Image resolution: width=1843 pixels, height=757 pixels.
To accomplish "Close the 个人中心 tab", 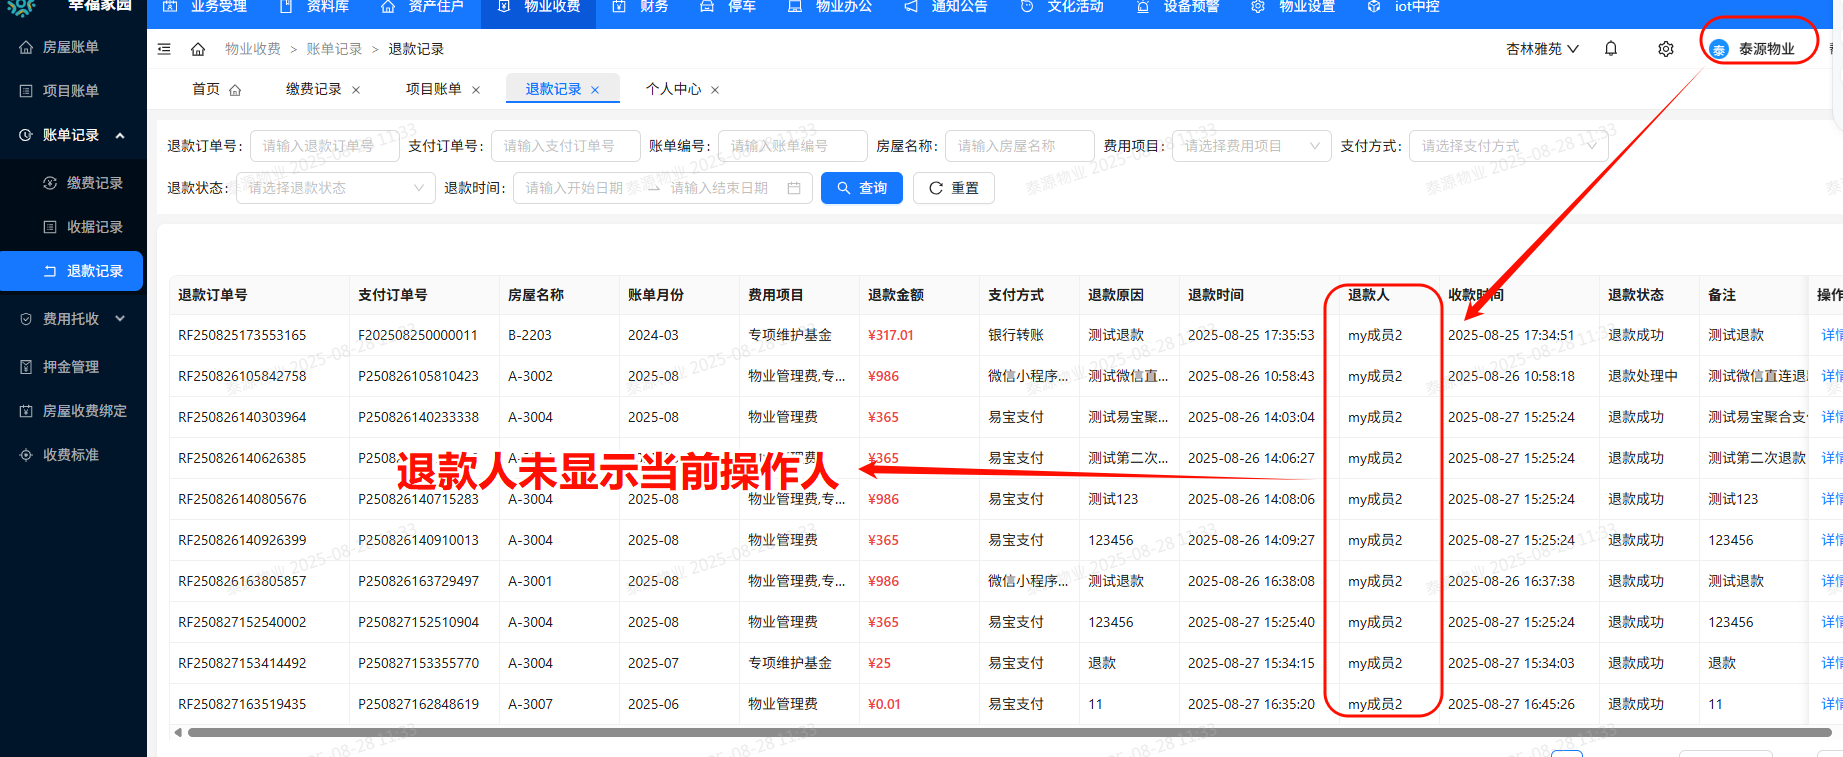I will click(x=715, y=90).
